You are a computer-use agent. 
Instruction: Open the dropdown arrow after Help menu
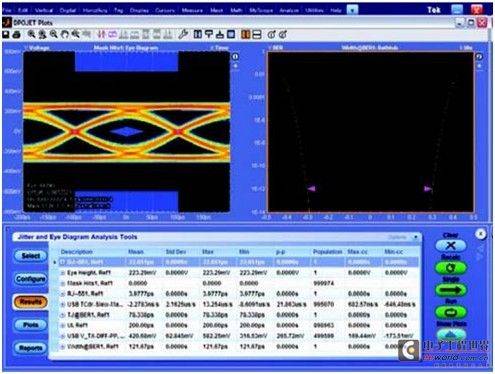point(352,10)
